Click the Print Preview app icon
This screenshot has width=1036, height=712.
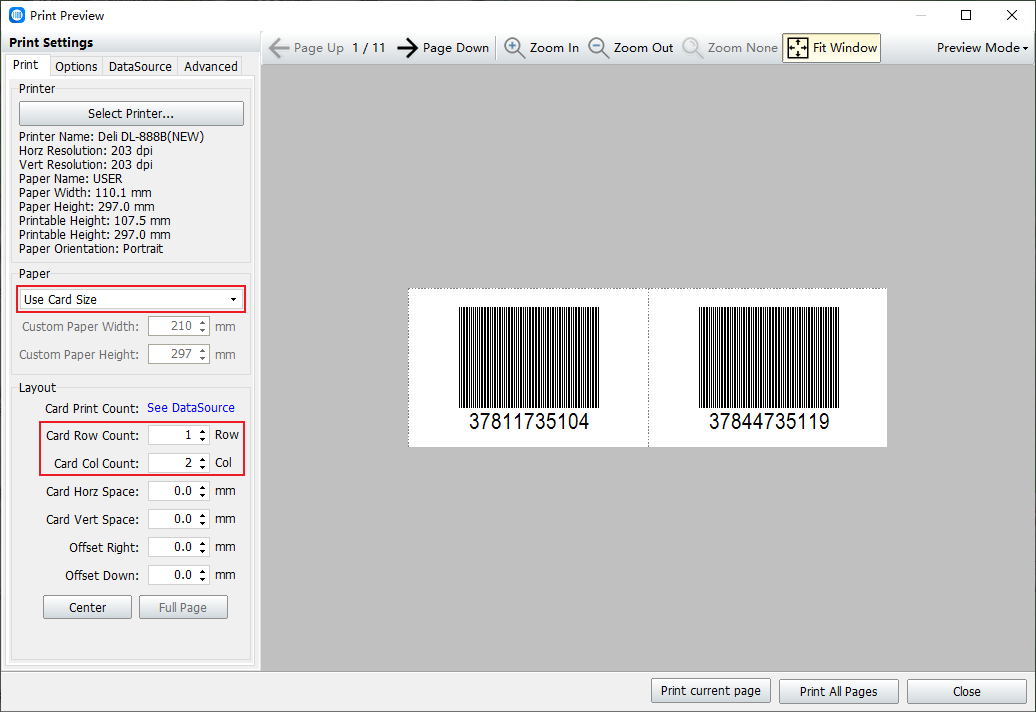pyautogui.click(x=17, y=15)
